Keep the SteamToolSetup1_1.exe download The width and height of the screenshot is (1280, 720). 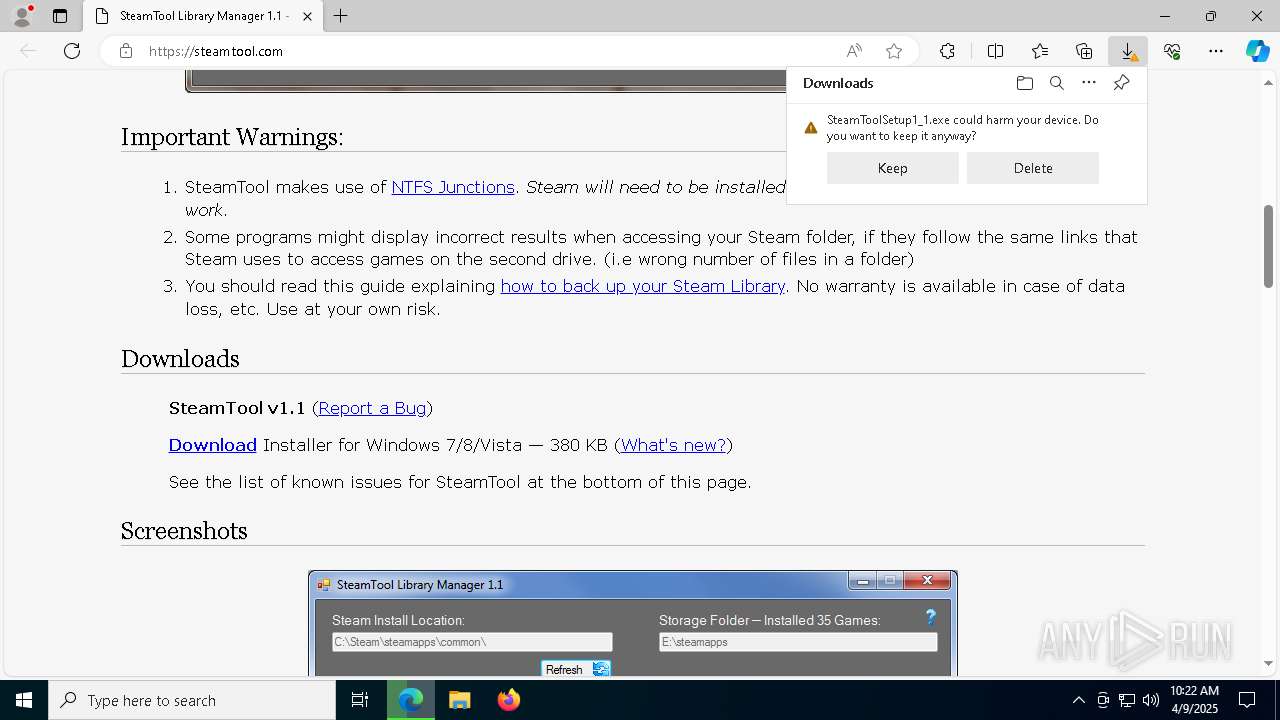[893, 168]
